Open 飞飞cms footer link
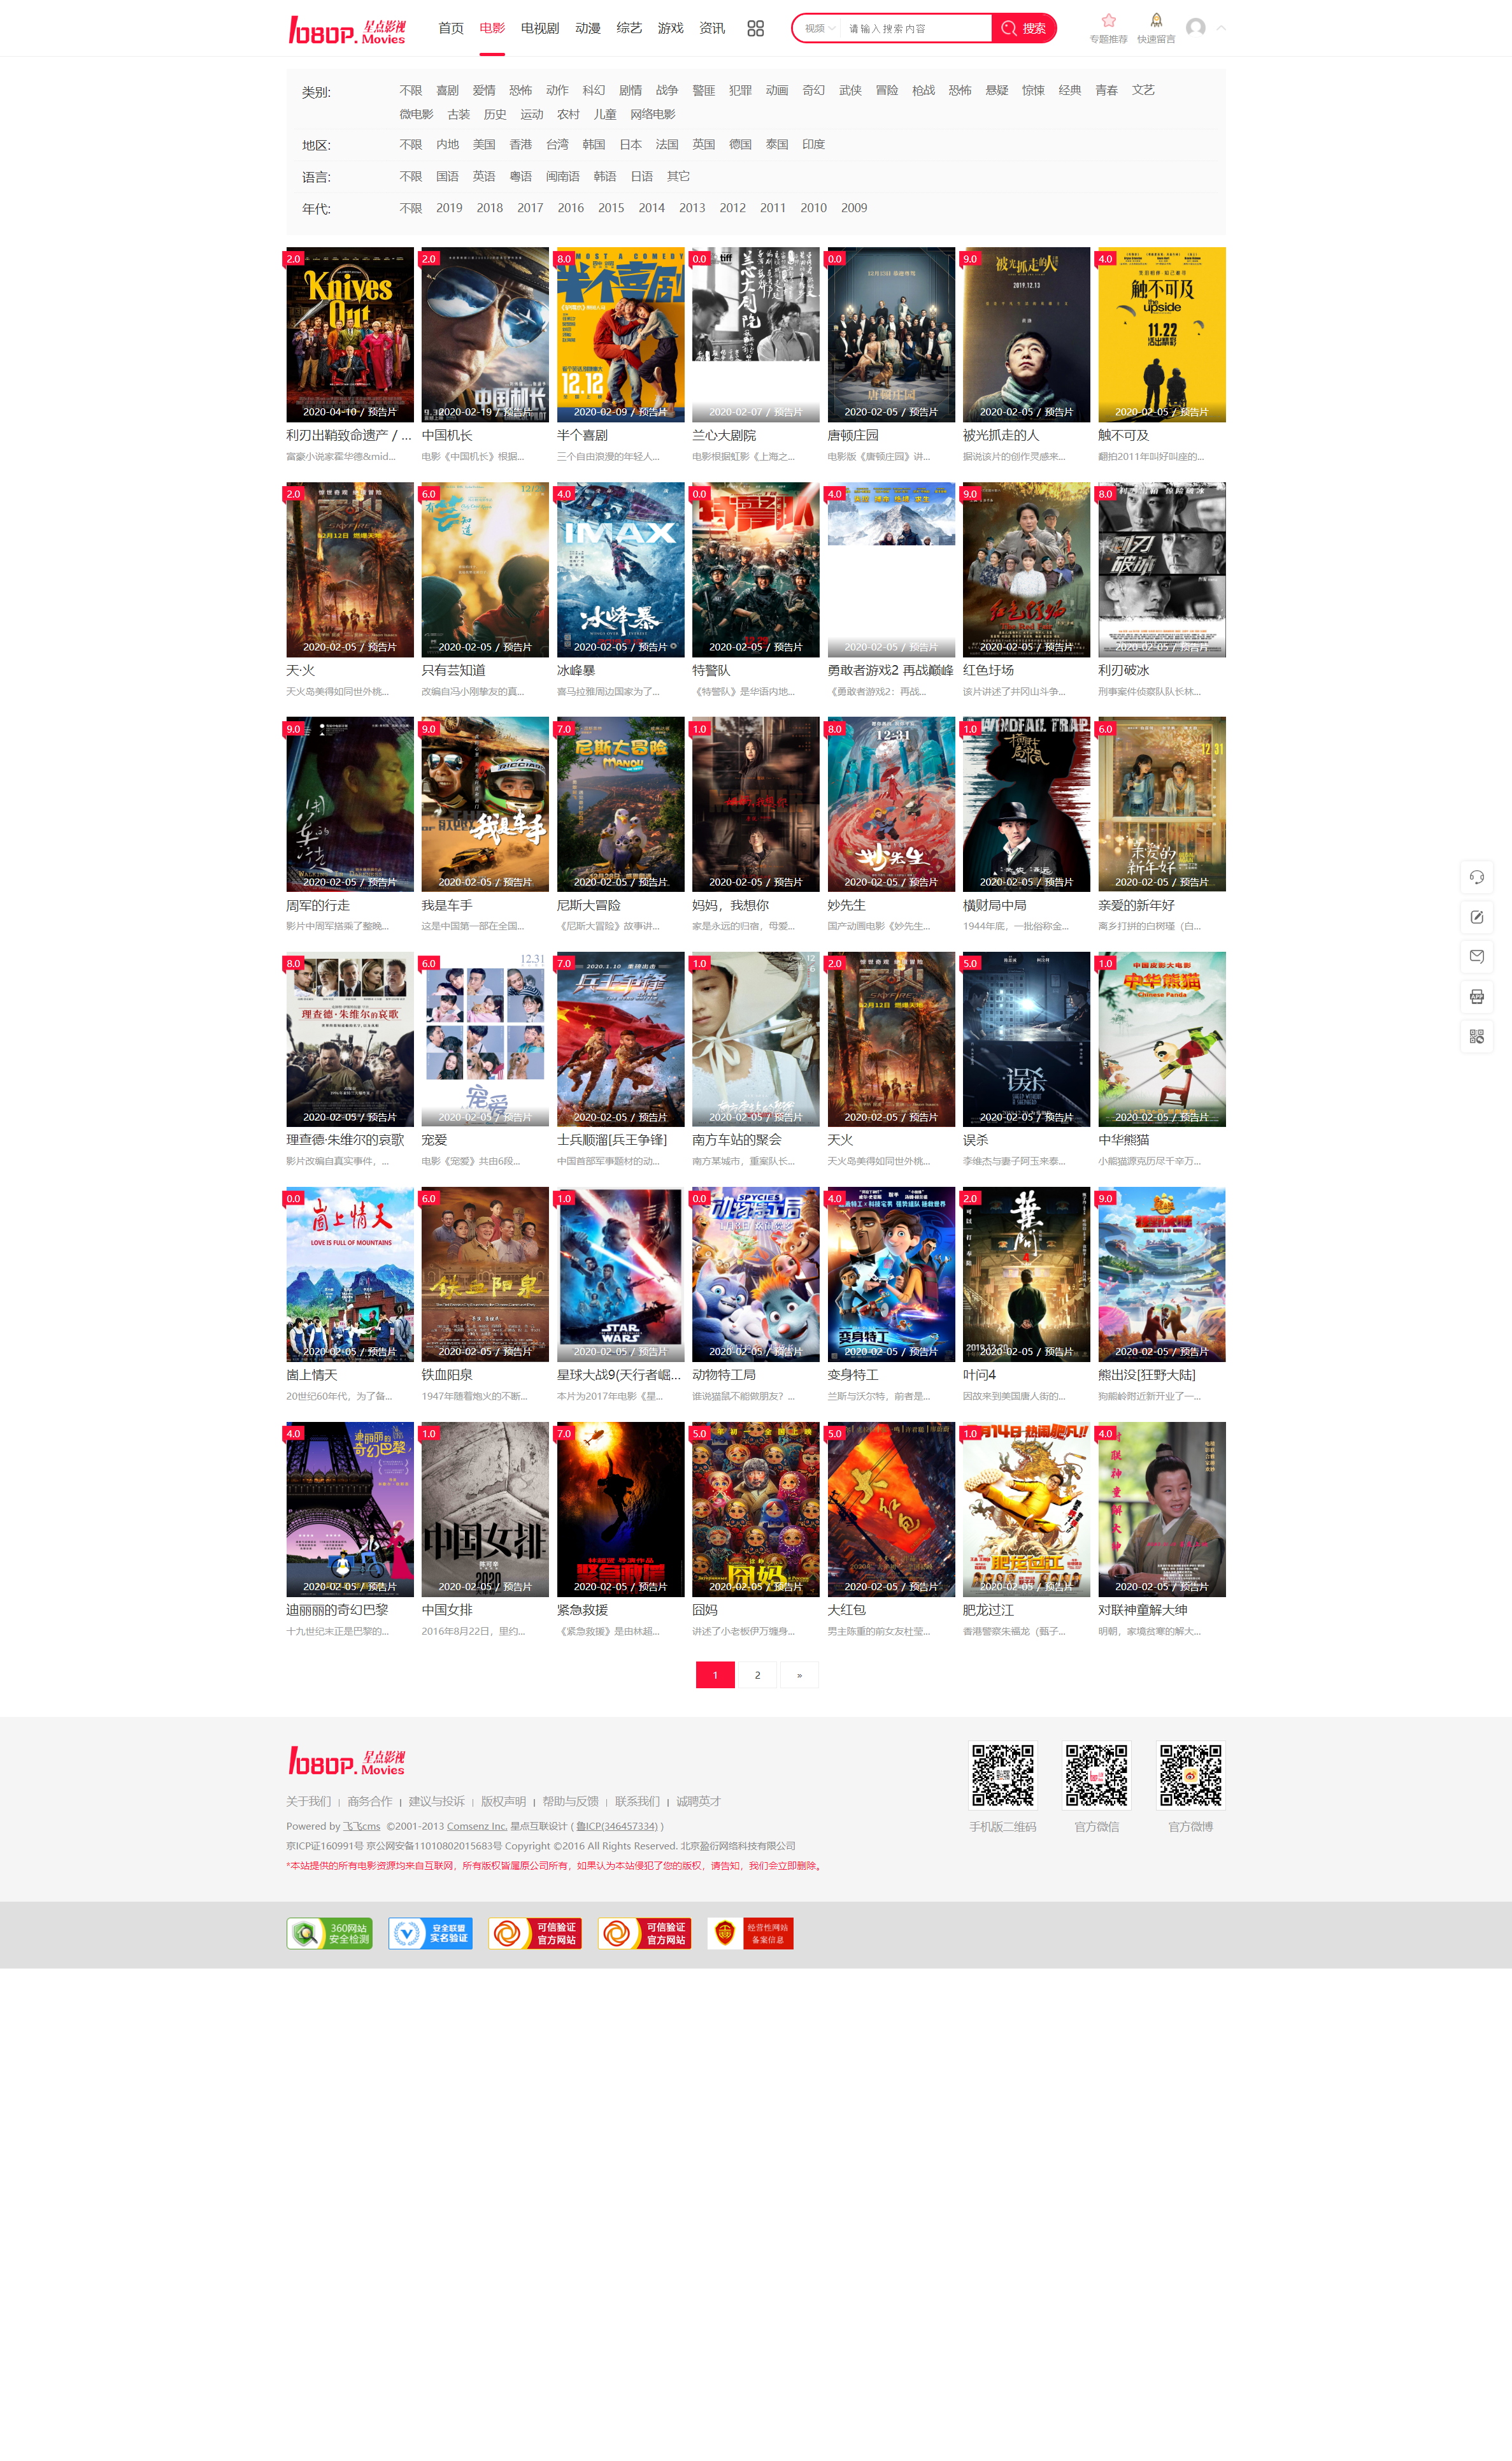 (362, 1826)
